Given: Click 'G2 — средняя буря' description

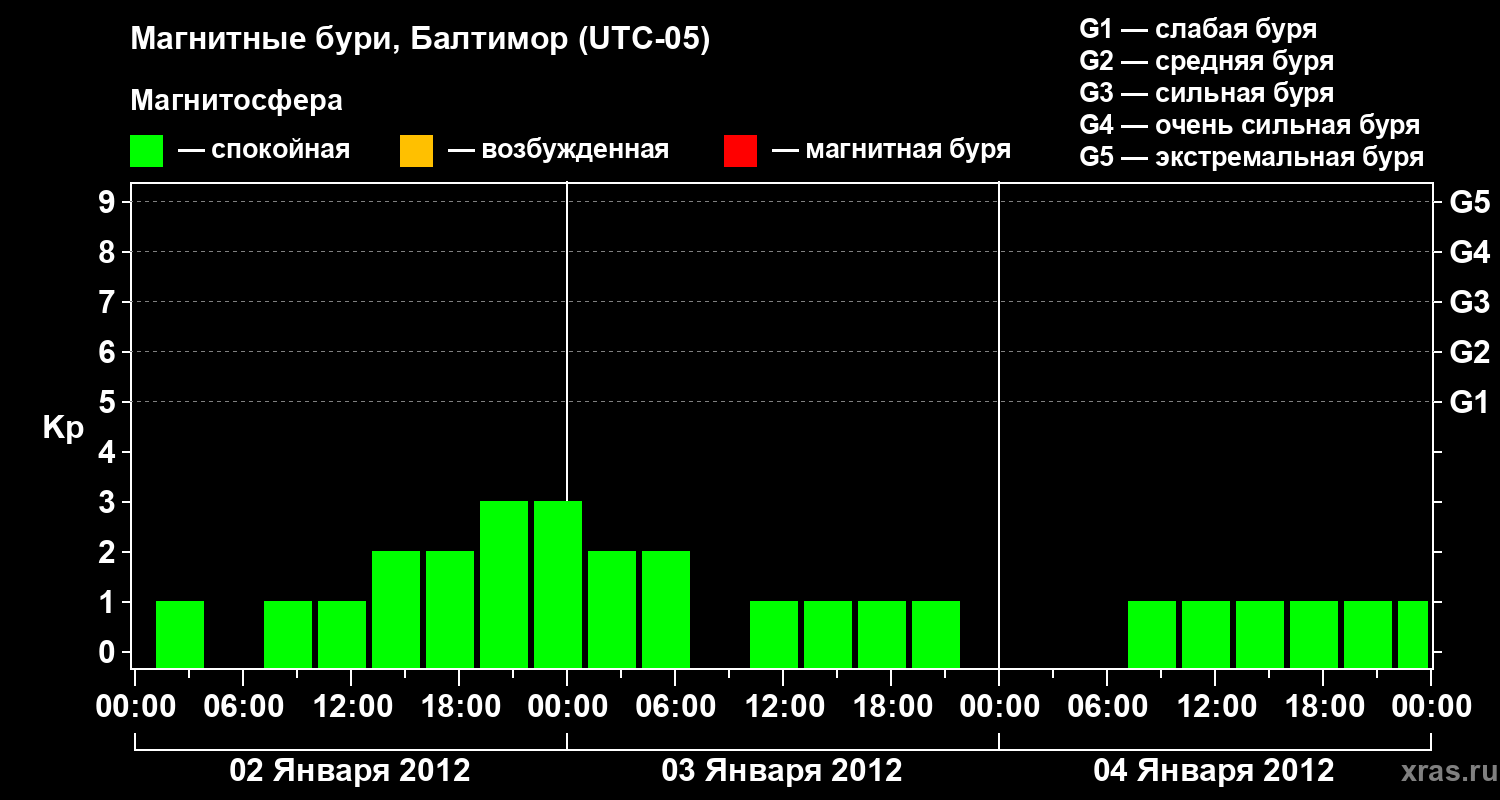Looking at the screenshot, I should [x=1207, y=61].
